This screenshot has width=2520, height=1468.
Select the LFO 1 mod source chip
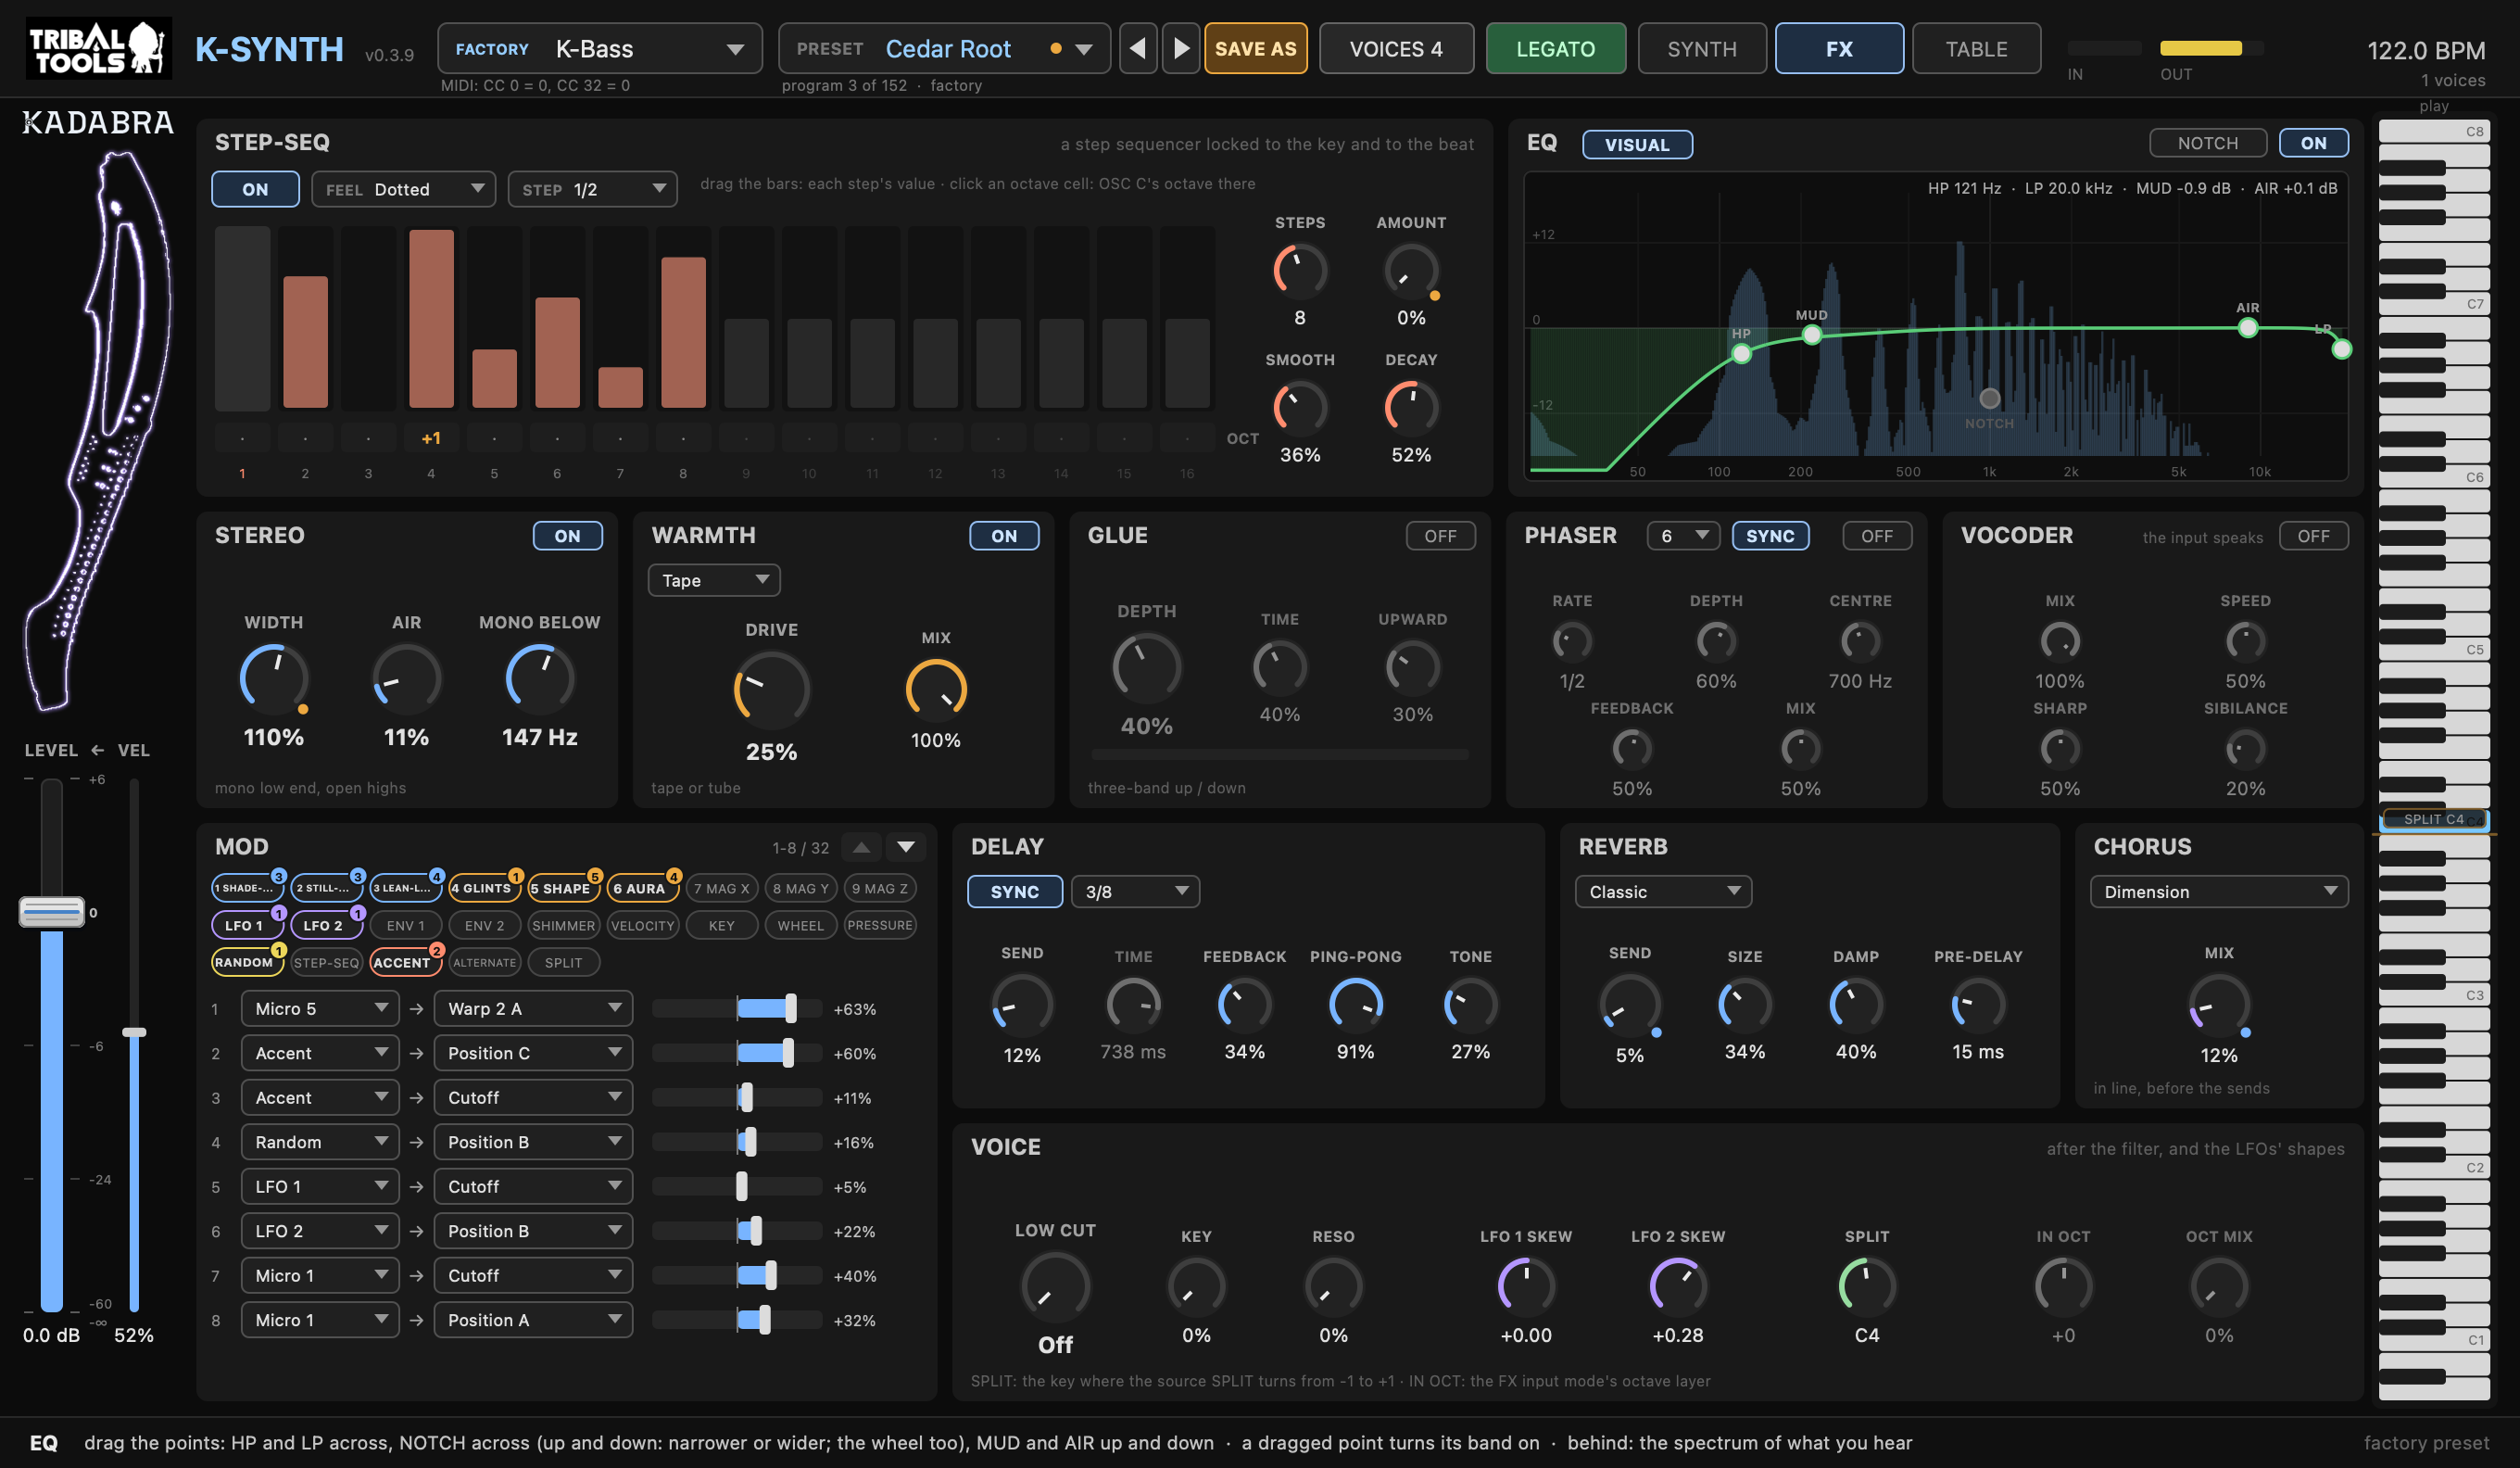(245, 925)
